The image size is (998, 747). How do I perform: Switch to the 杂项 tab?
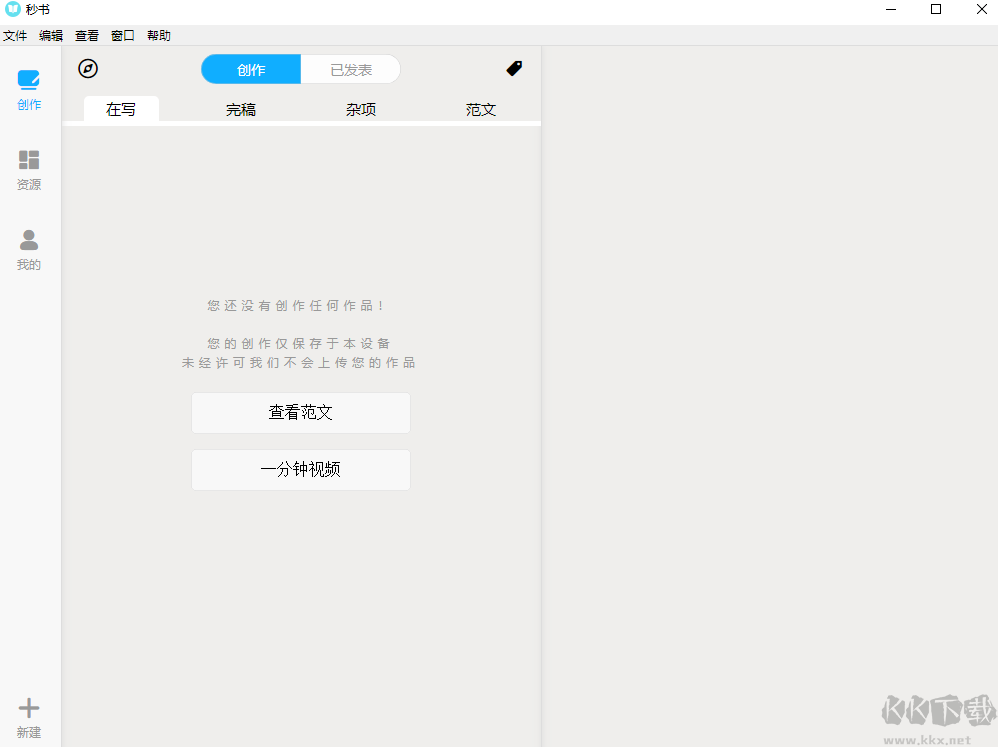(x=360, y=109)
